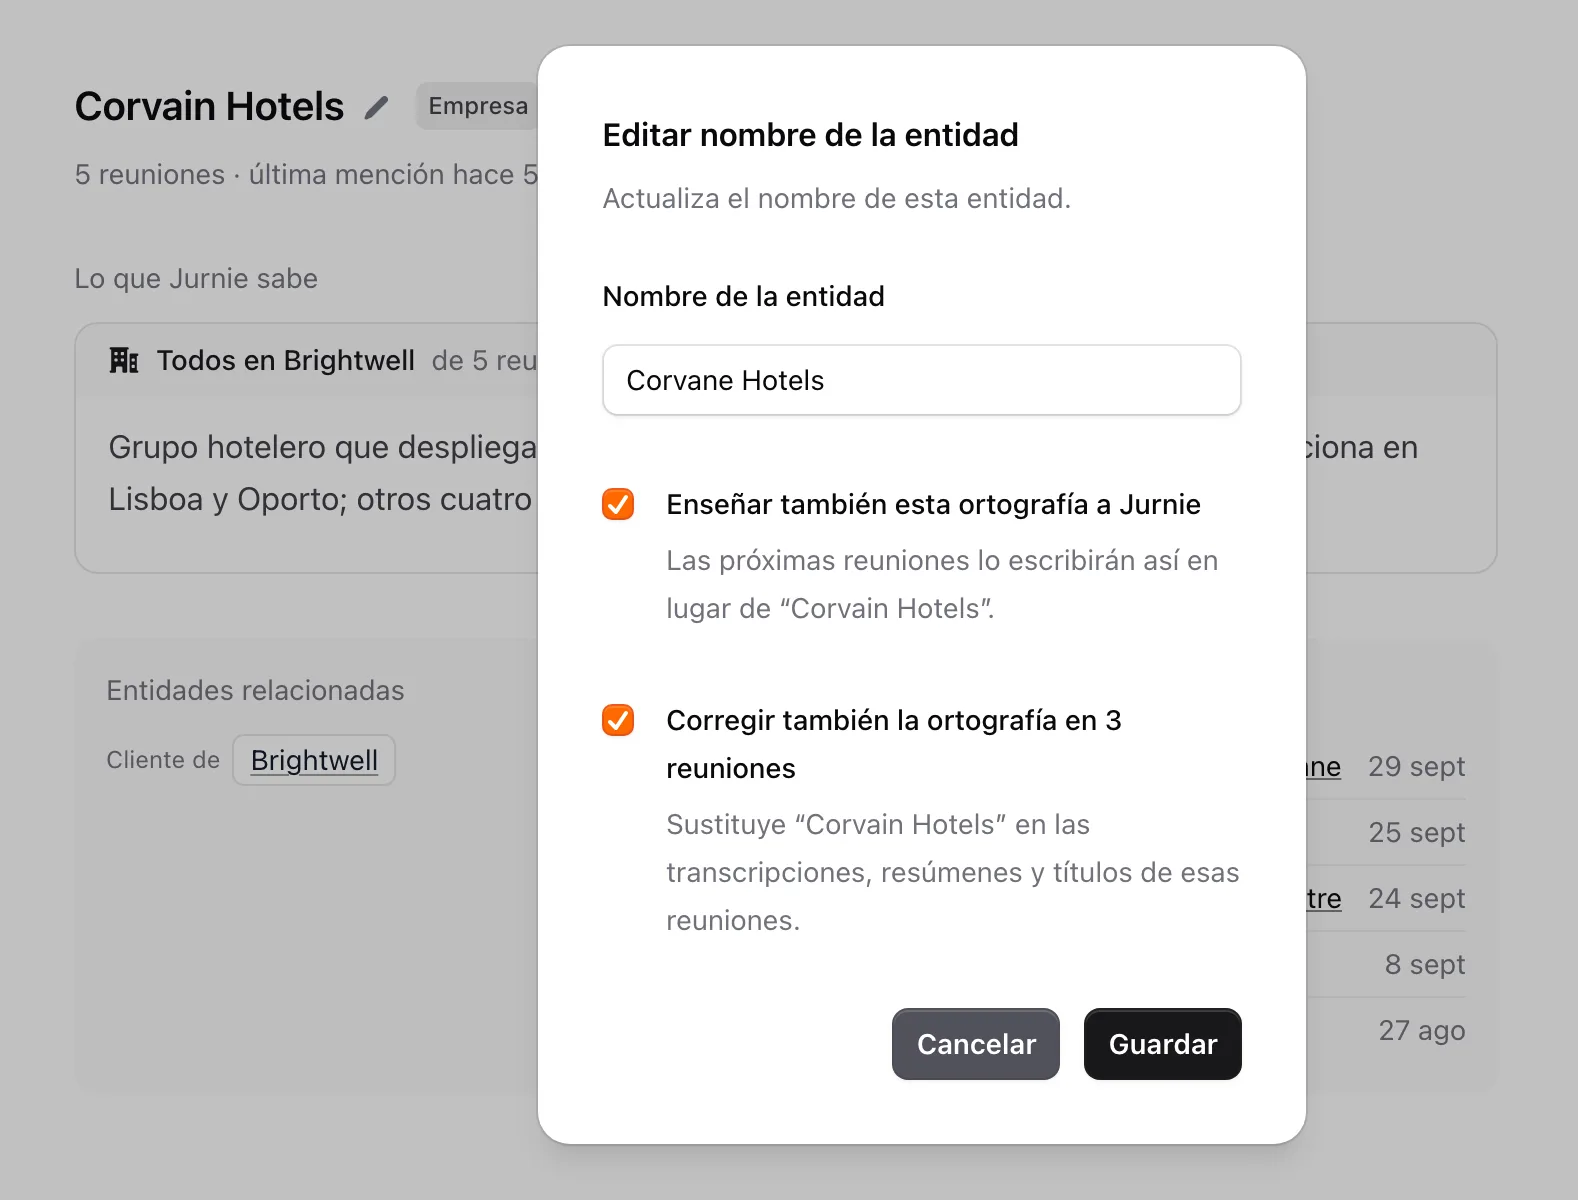Uncheck Enseñar también esta ortografía a Jurnie
Screen dimensions: 1578x1200
618,504
